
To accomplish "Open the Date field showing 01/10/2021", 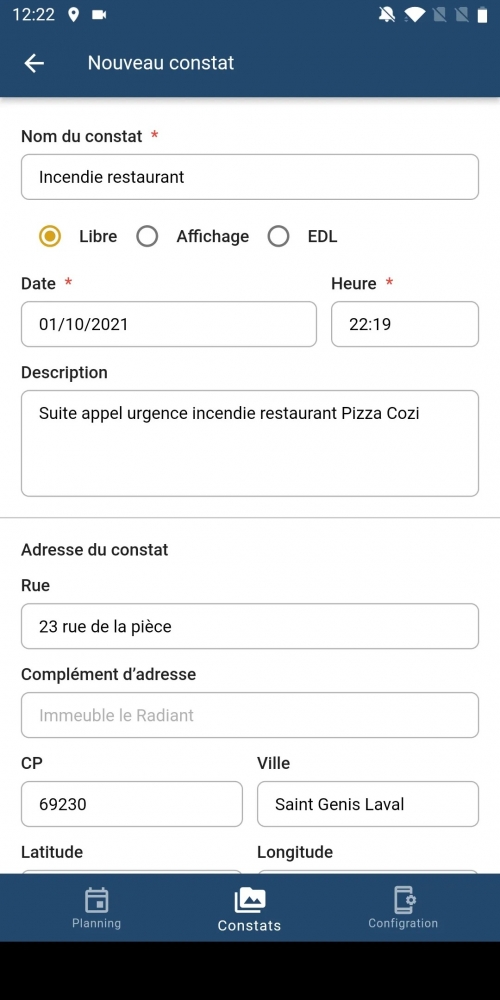I will [169, 324].
